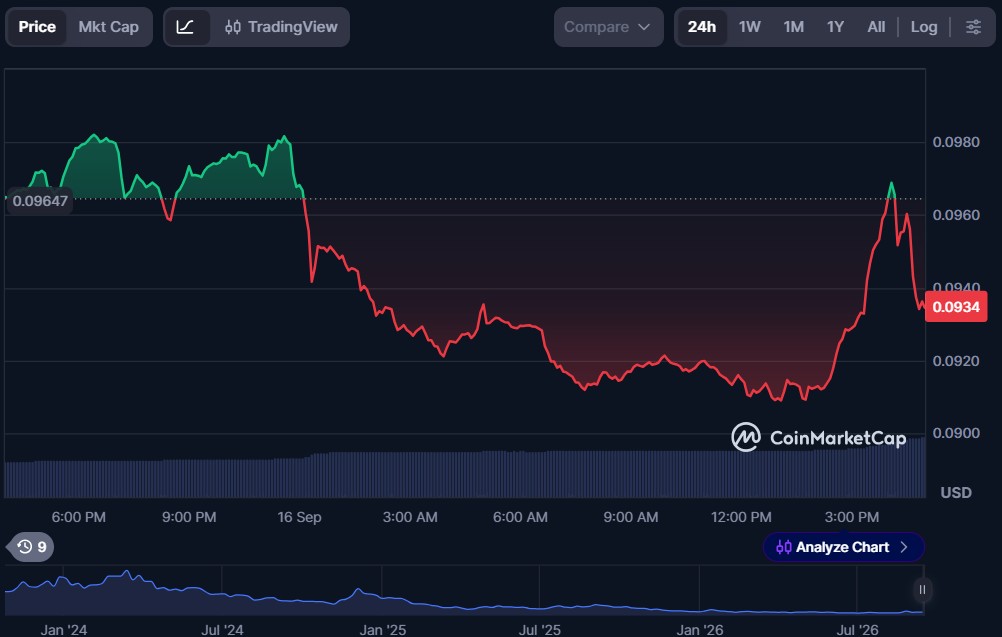Screen dimensions: 1002x637
Task: Click the history clock icon badge
Action: pyautogui.click(x=31, y=547)
